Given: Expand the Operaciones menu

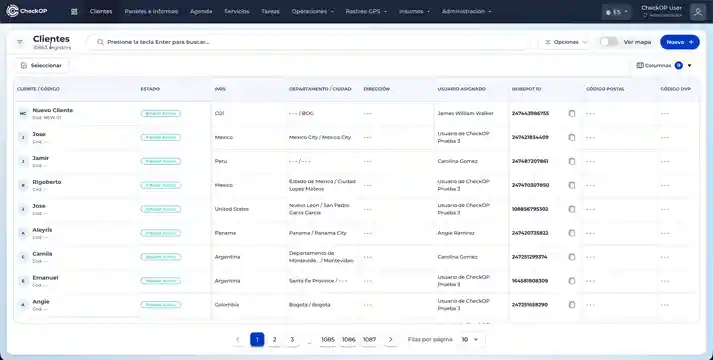Looking at the screenshot, I should coord(313,11).
